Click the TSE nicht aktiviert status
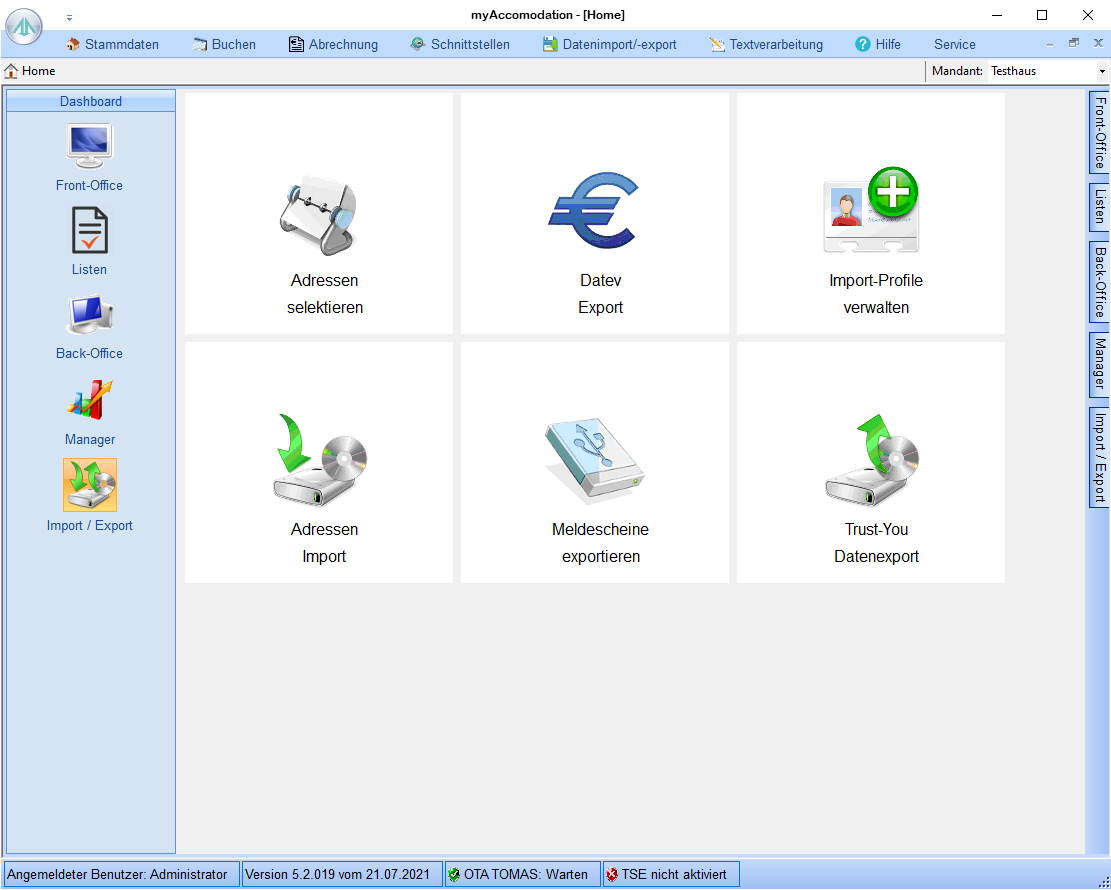 tap(665, 874)
